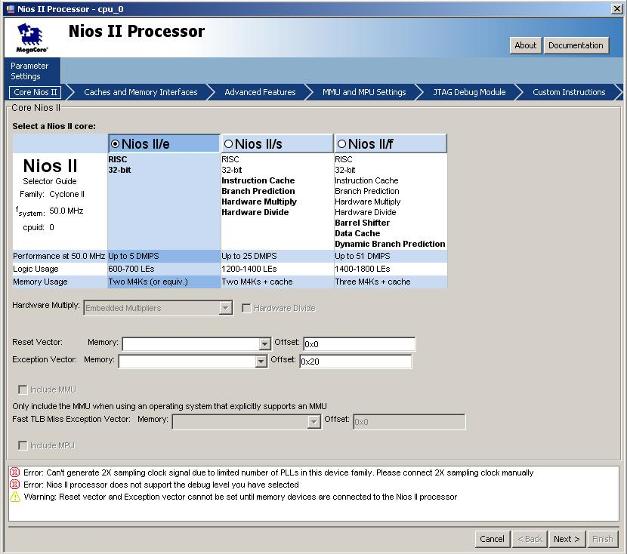
Task: Click the Reset Vector Offset field
Action: [359, 344]
